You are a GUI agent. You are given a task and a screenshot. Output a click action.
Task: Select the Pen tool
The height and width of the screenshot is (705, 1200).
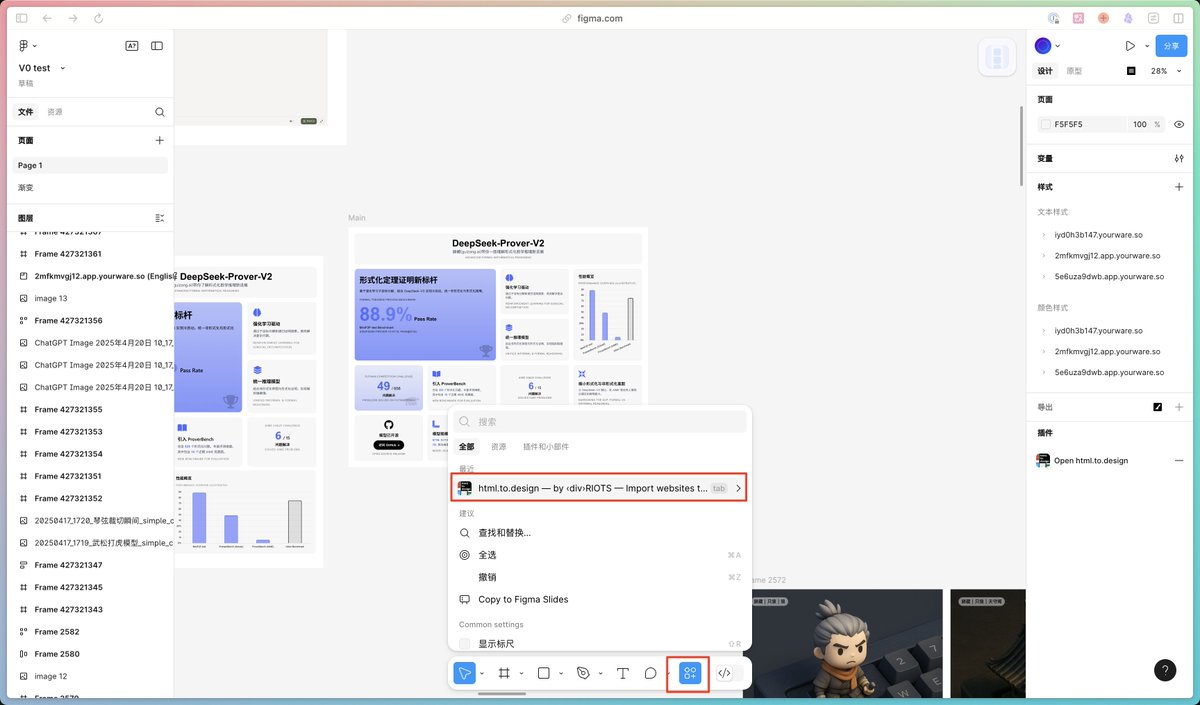pyautogui.click(x=584, y=673)
